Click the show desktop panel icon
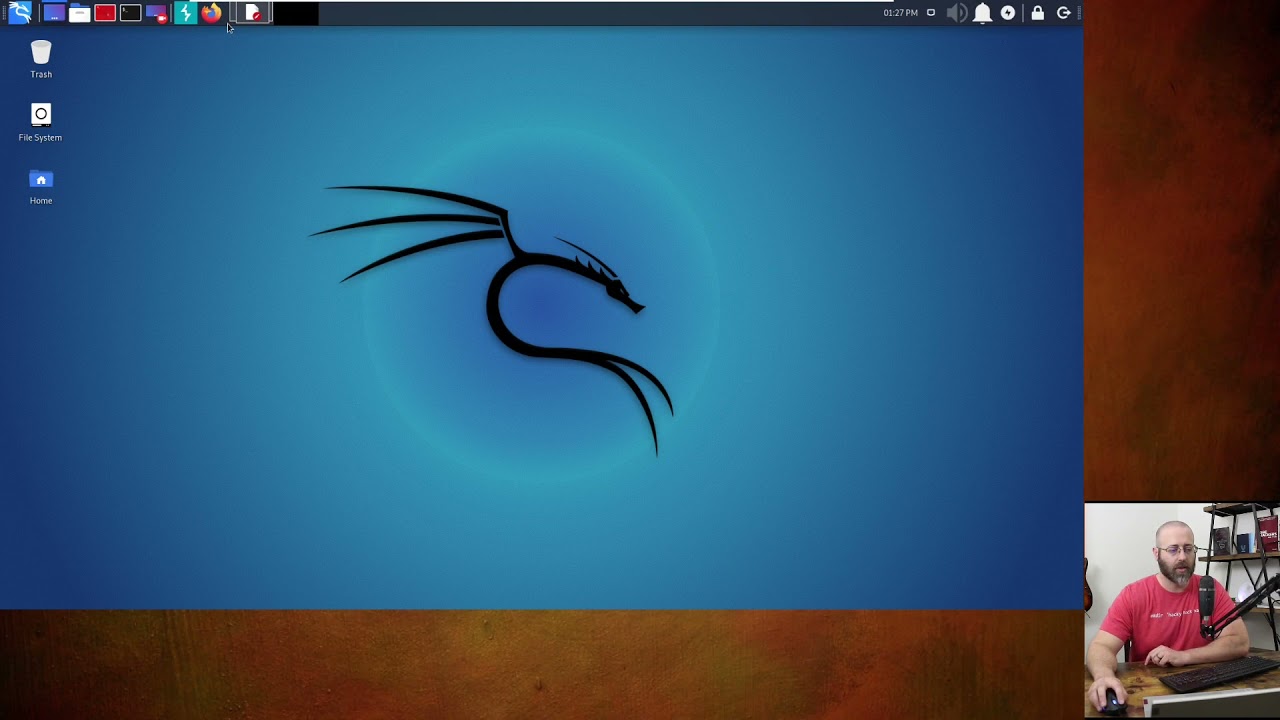The height and width of the screenshot is (720, 1280). pyautogui.click(x=54, y=13)
